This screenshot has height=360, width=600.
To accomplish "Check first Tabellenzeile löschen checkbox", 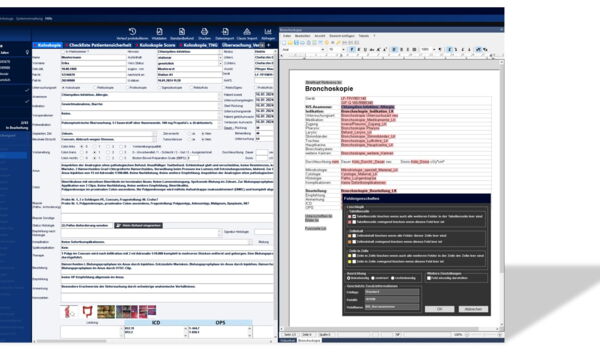I will pyautogui.click(x=354, y=217).
